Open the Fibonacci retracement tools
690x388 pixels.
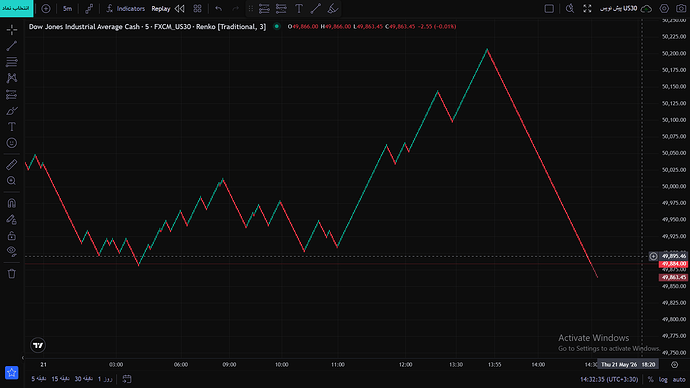[12, 62]
